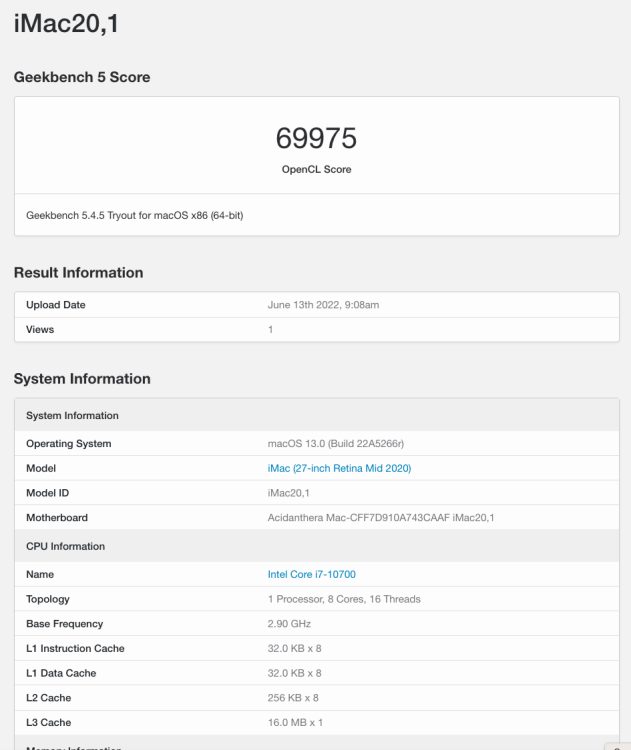This screenshot has width=631, height=750.
Task: Click the Model ID label
Action: pos(47,493)
